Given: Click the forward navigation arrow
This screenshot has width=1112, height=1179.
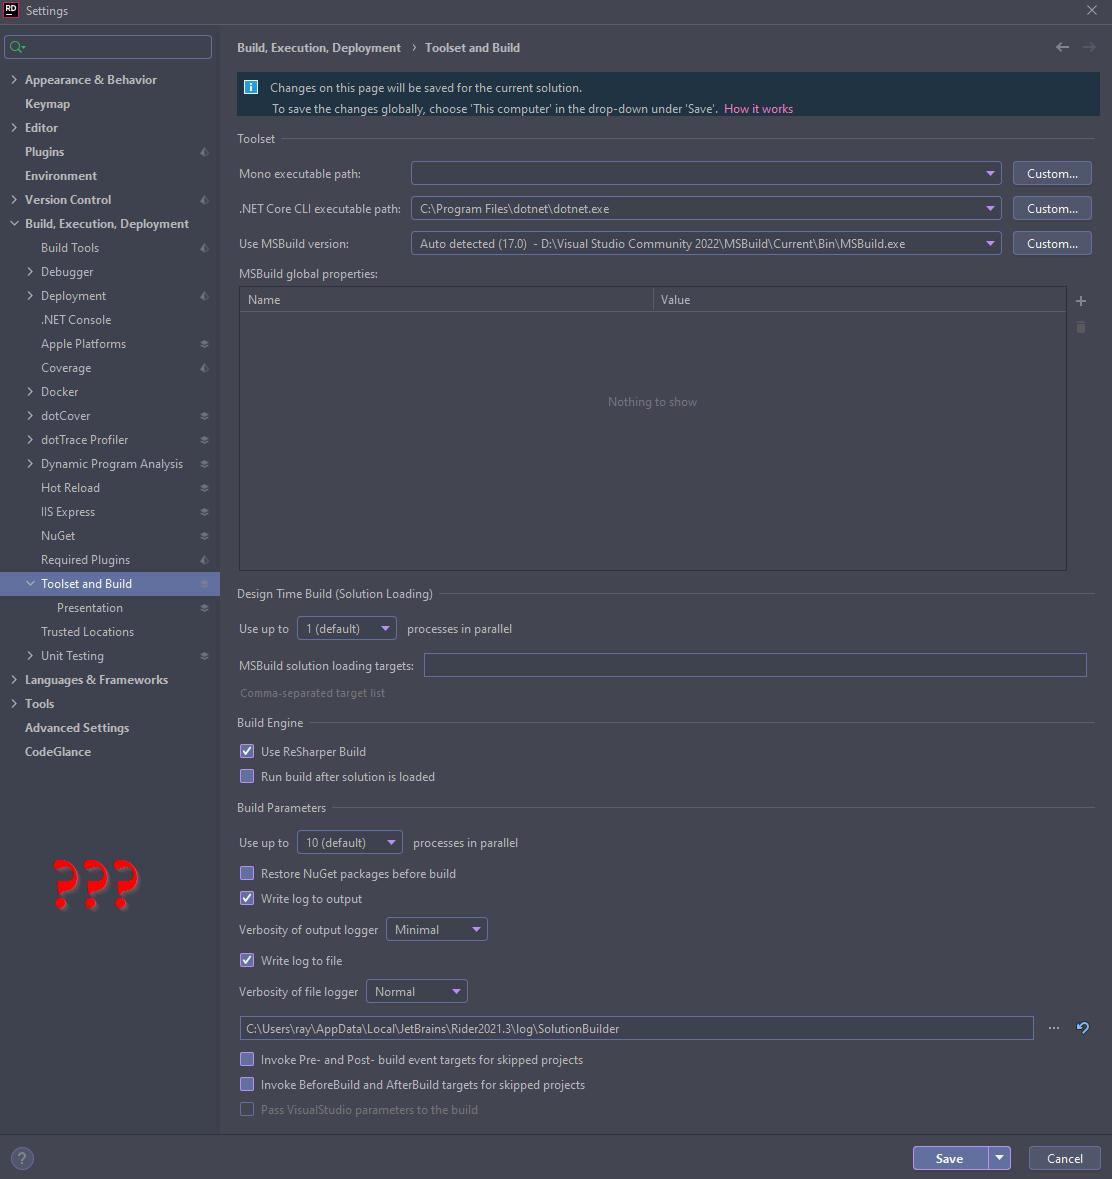Looking at the screenshot, I should point(1089,47).
